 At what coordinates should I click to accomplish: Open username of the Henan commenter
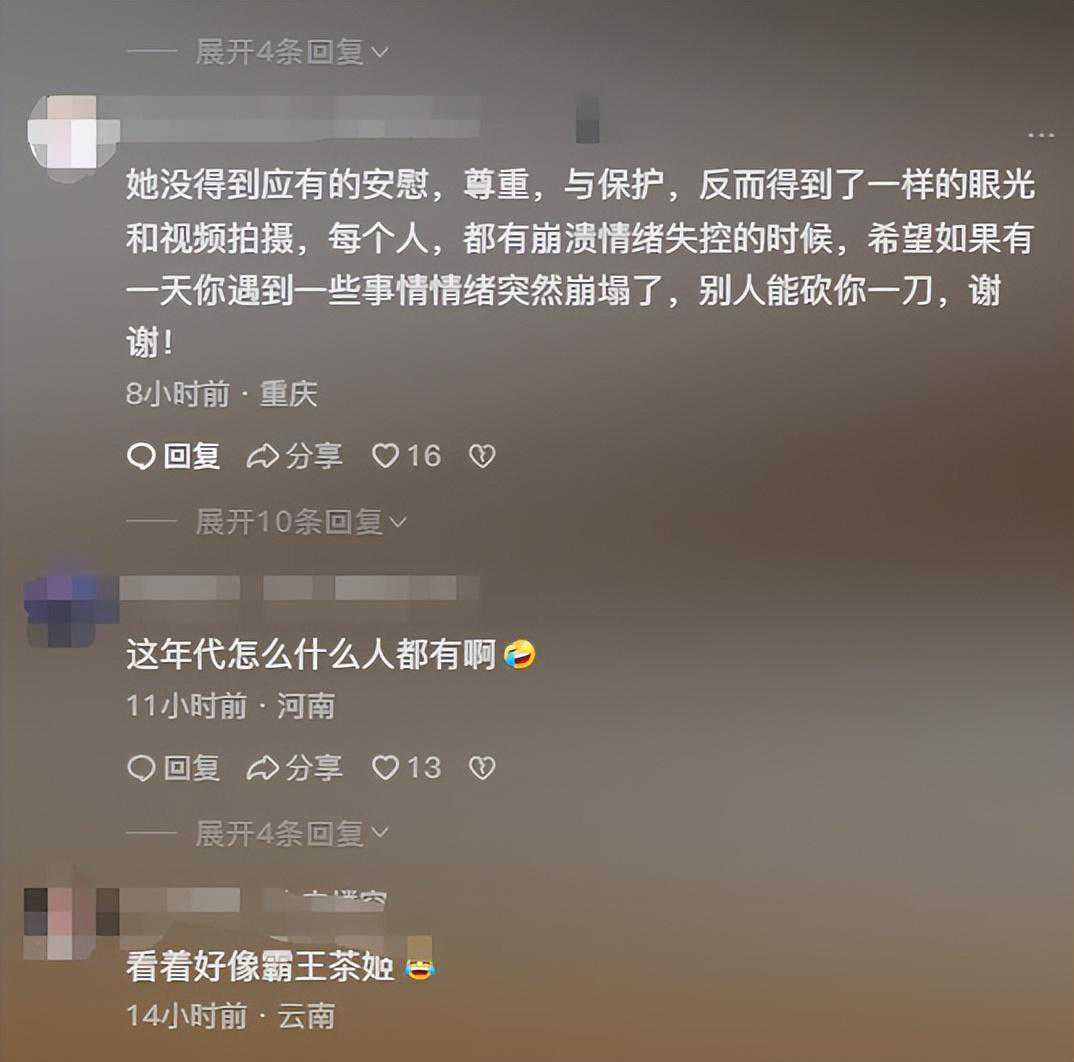coord(299,588)
